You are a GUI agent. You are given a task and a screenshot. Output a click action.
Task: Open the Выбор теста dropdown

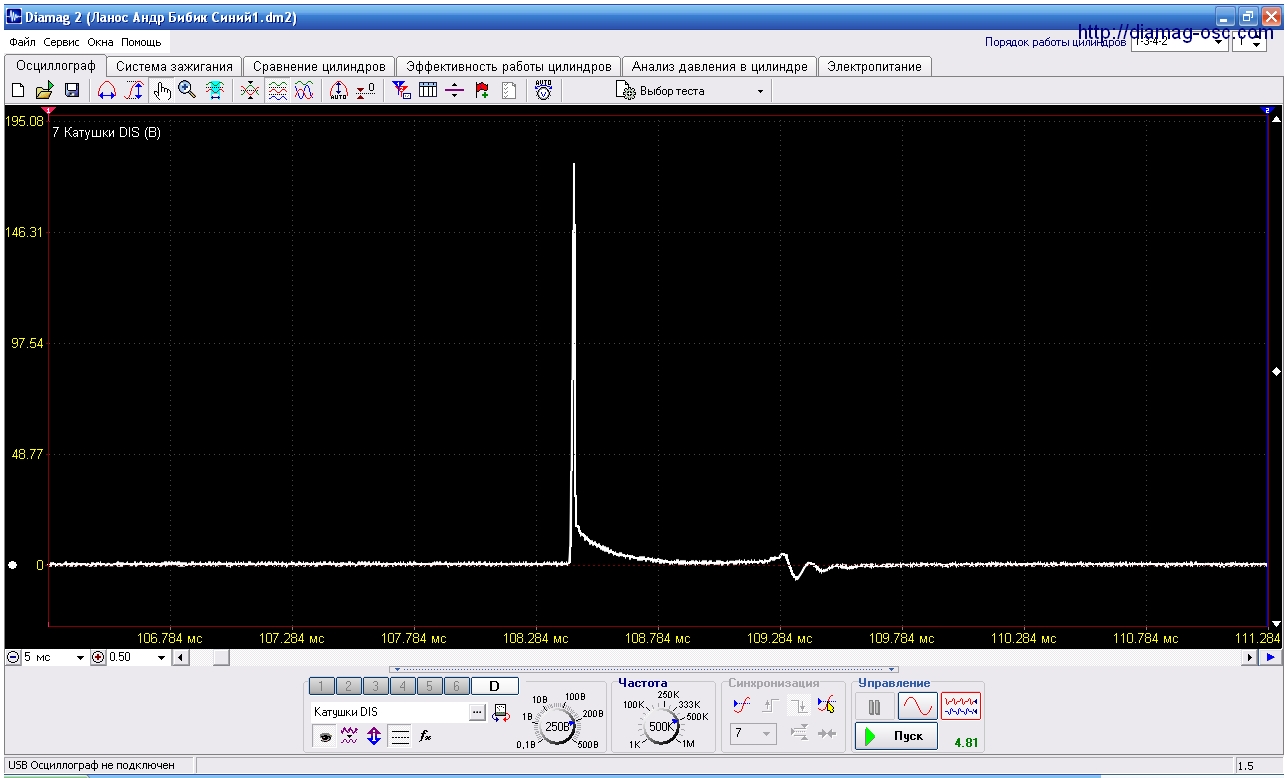[692, 91]
